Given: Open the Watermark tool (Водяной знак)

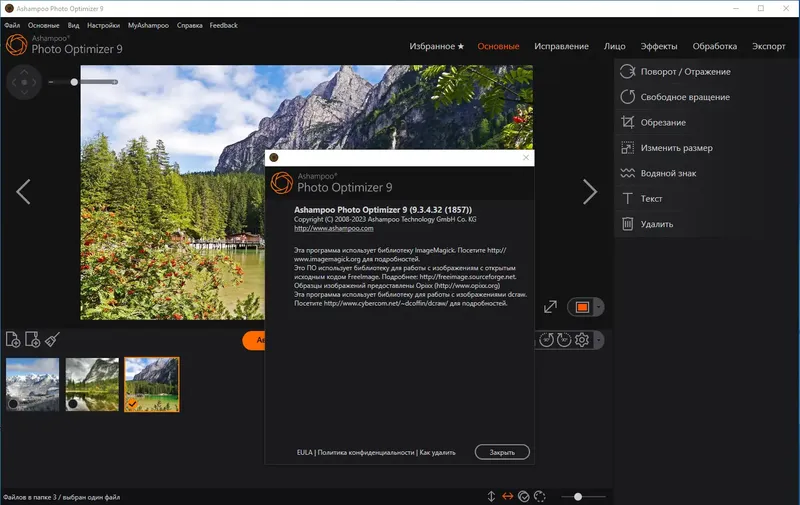Looking at the screenshot, I should [x=658, y=173].
